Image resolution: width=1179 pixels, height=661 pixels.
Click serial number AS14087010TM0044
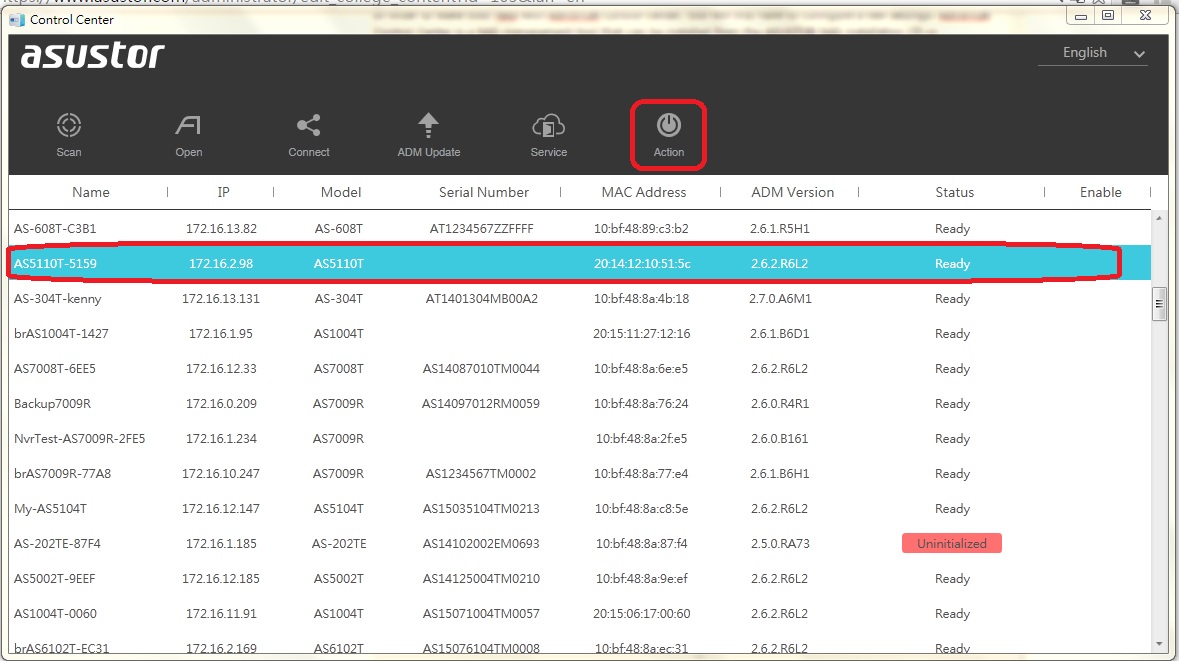click(481, 368)
